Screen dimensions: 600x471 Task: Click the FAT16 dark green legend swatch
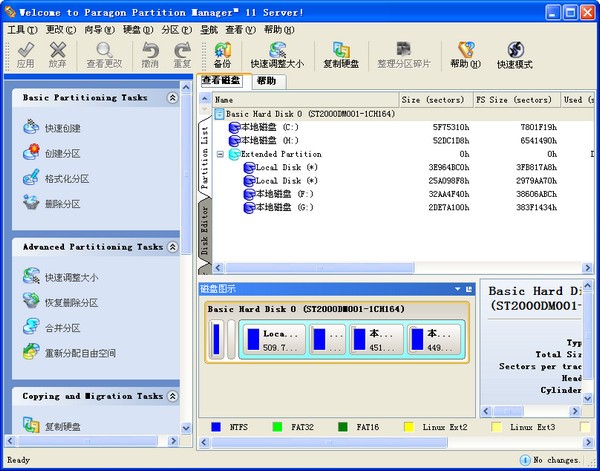pos(343,427)
